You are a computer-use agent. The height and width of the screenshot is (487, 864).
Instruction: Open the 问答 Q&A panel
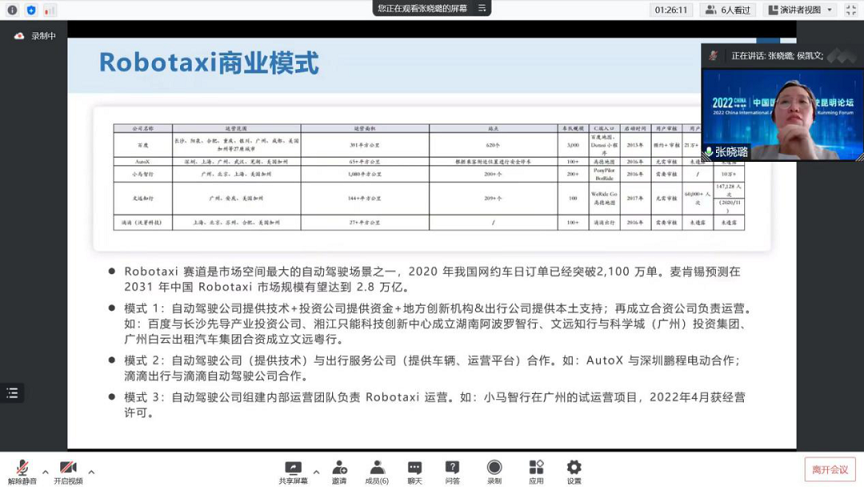452,472
